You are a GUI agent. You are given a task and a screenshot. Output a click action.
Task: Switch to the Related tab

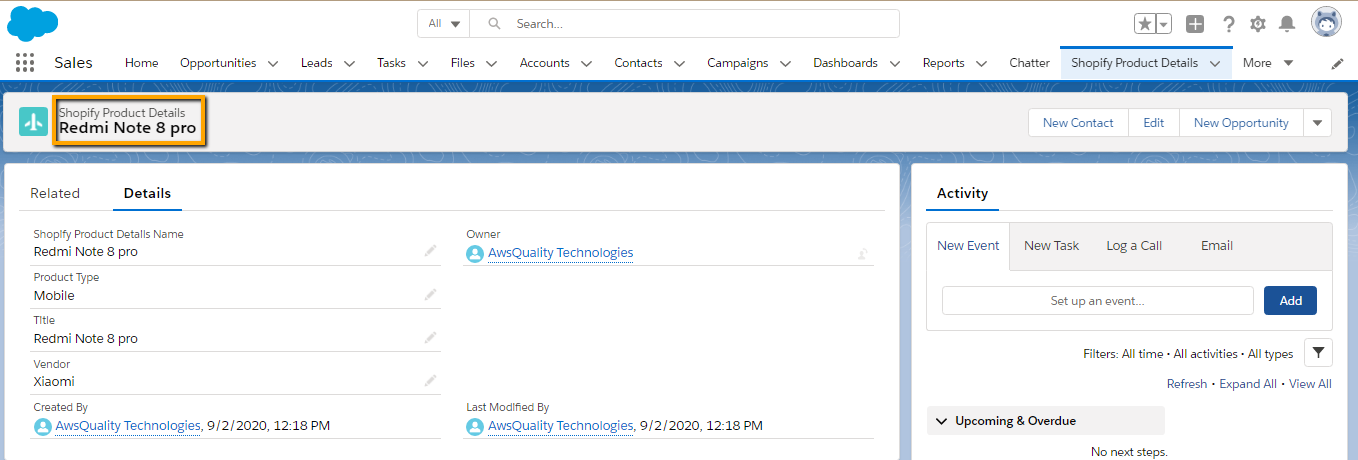[55, 193]
